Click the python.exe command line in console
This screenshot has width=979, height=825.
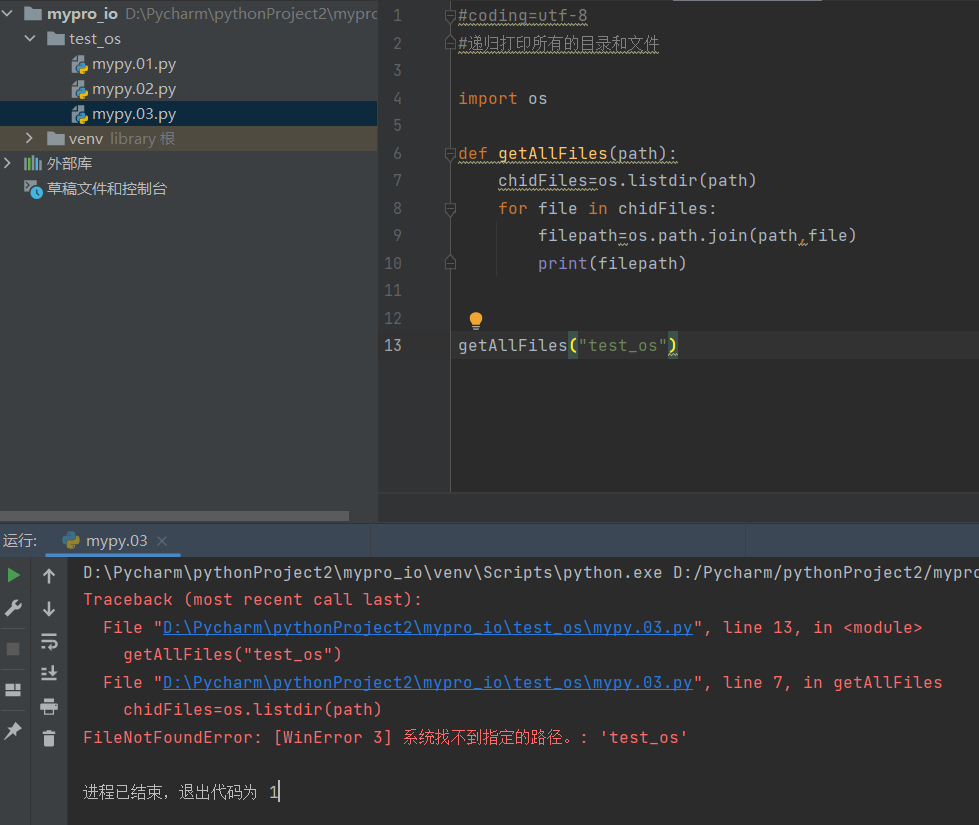[x=531, y=573]
